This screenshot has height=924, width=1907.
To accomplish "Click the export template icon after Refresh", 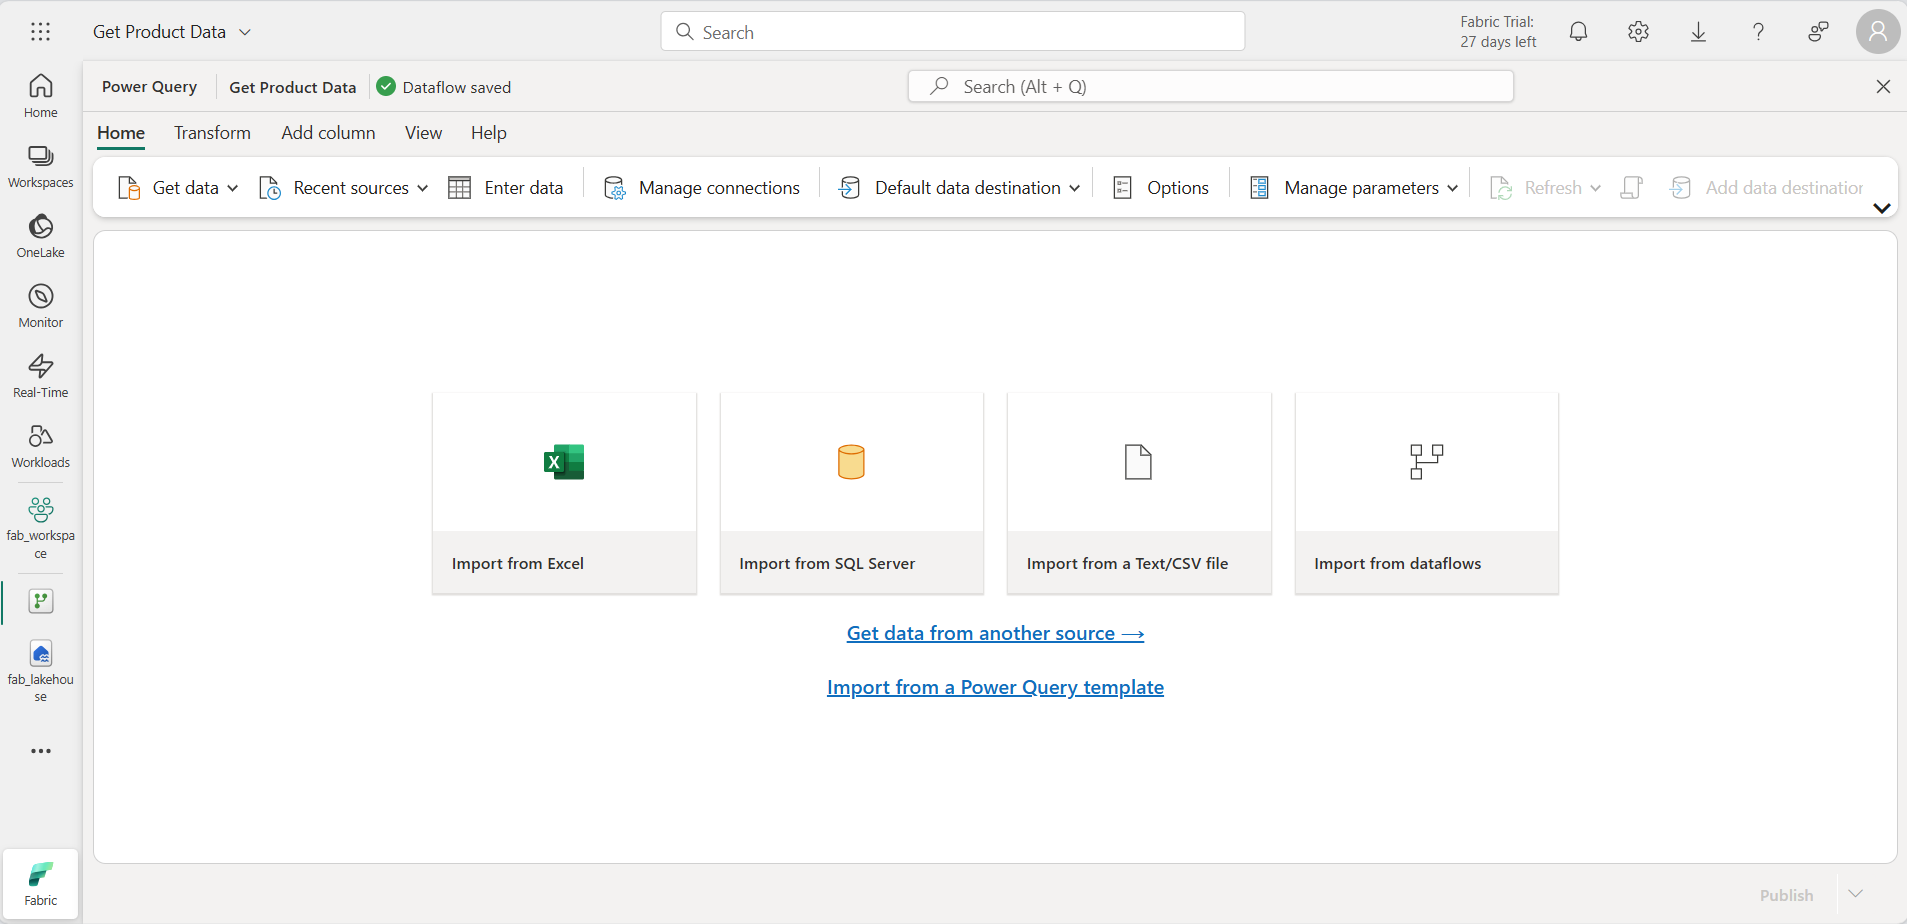I will coord(1632,188).
